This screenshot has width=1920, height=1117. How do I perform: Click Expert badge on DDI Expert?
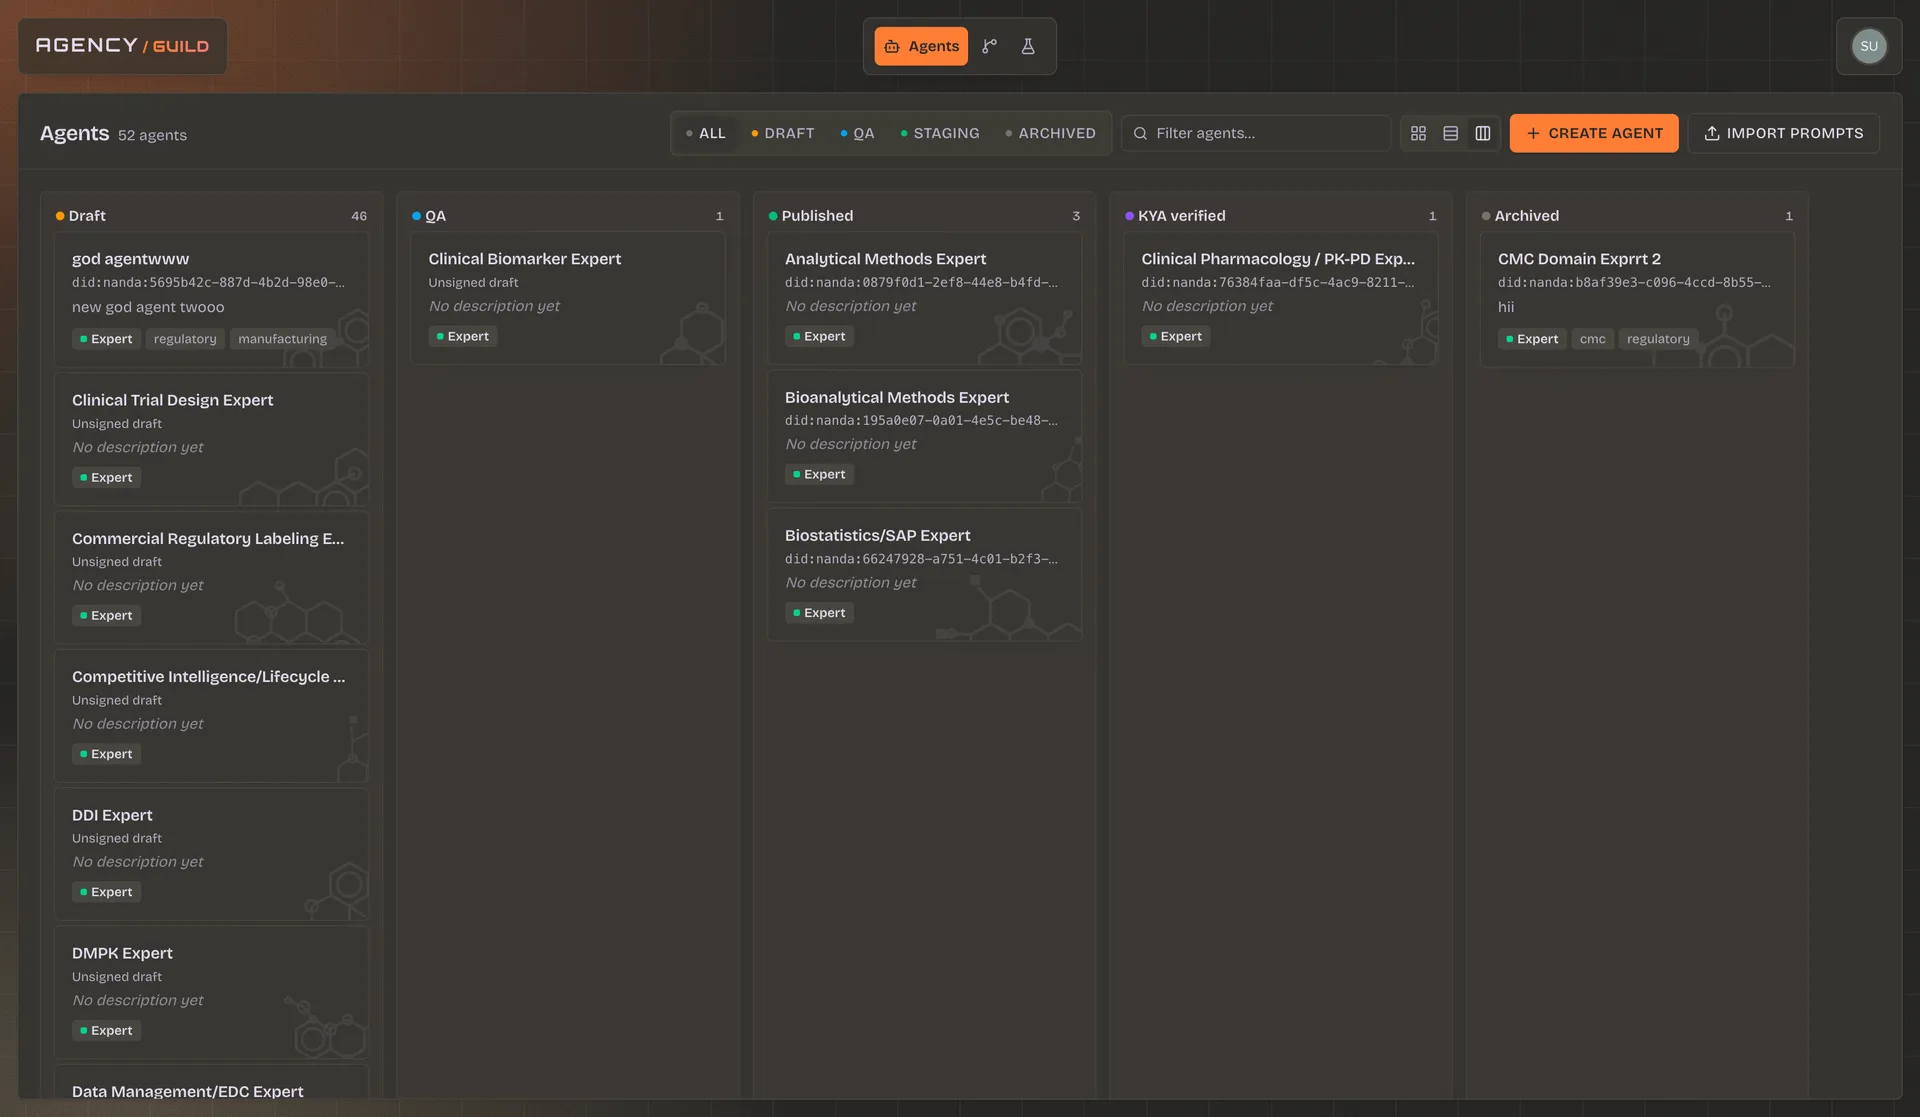106,892
